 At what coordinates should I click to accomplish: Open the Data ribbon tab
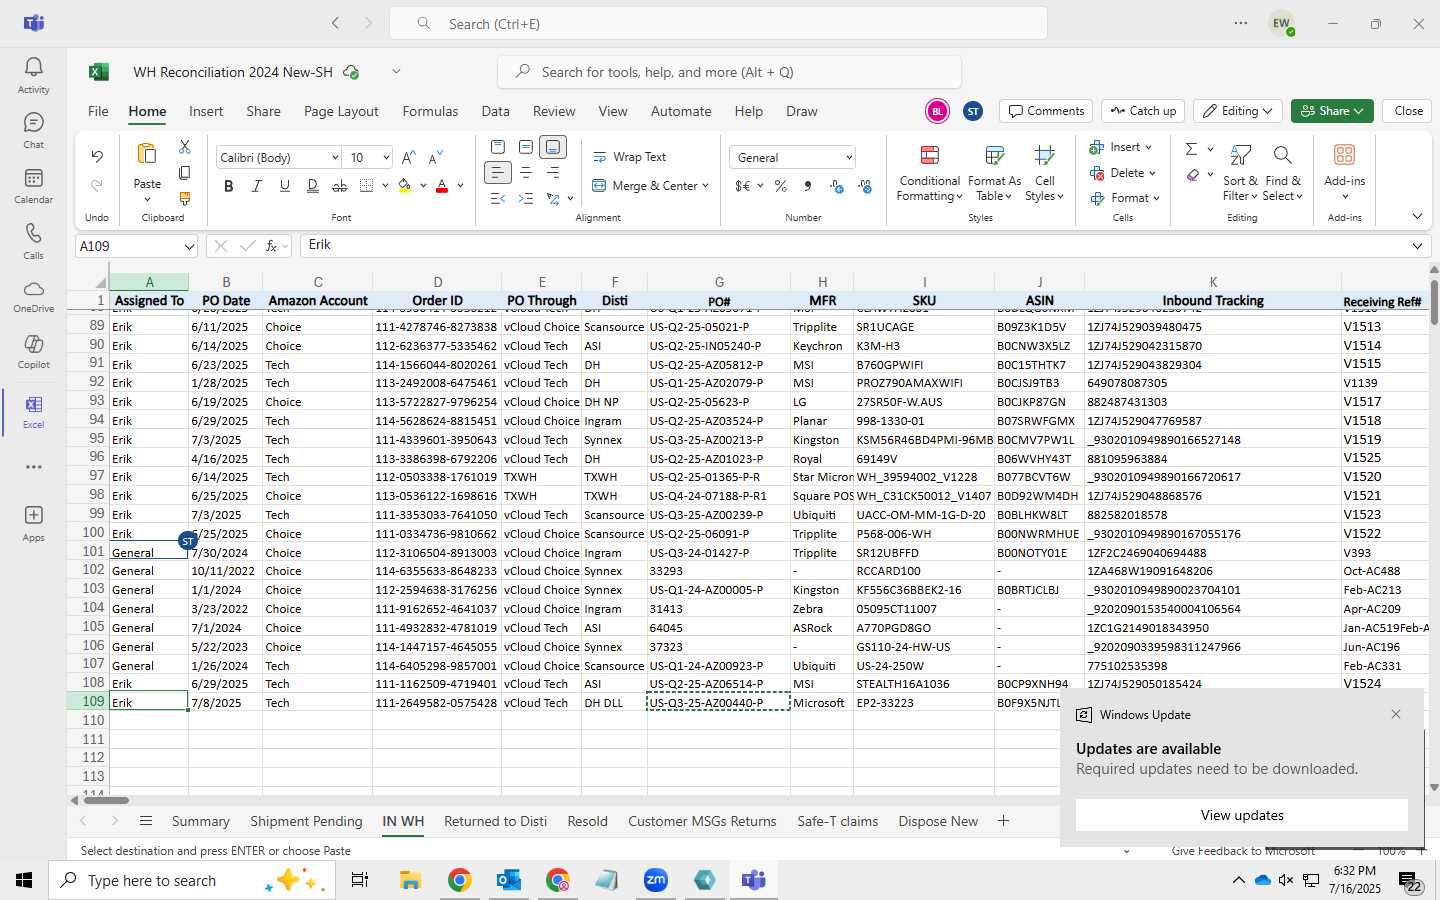[495, 111]
